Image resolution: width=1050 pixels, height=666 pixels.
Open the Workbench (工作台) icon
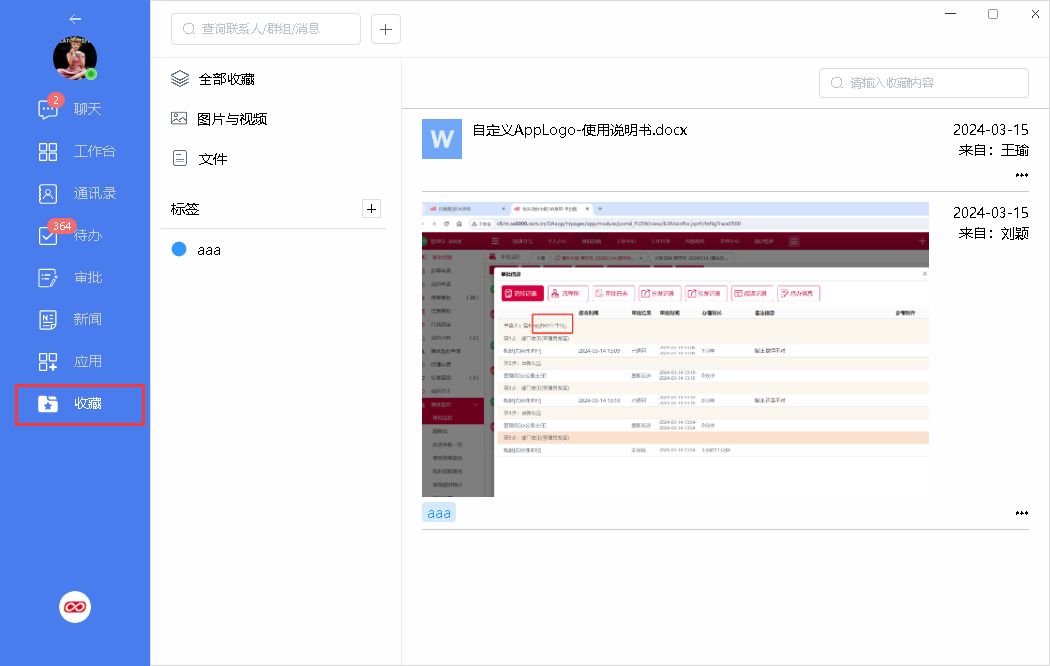(48, 152)
